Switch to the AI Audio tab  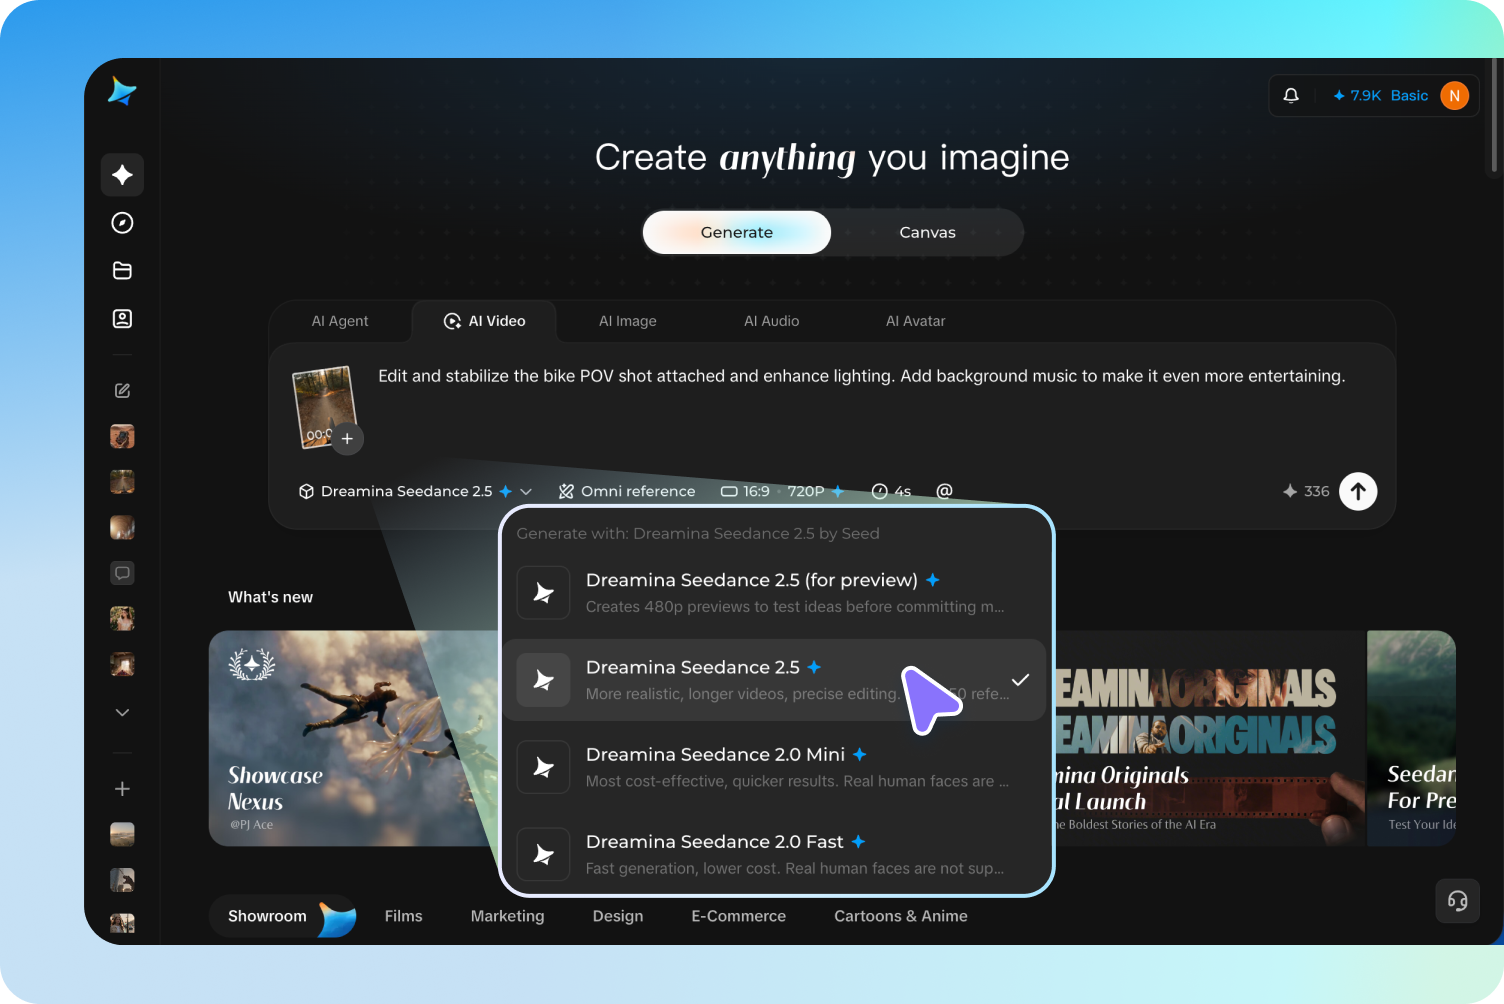point(772,321)
